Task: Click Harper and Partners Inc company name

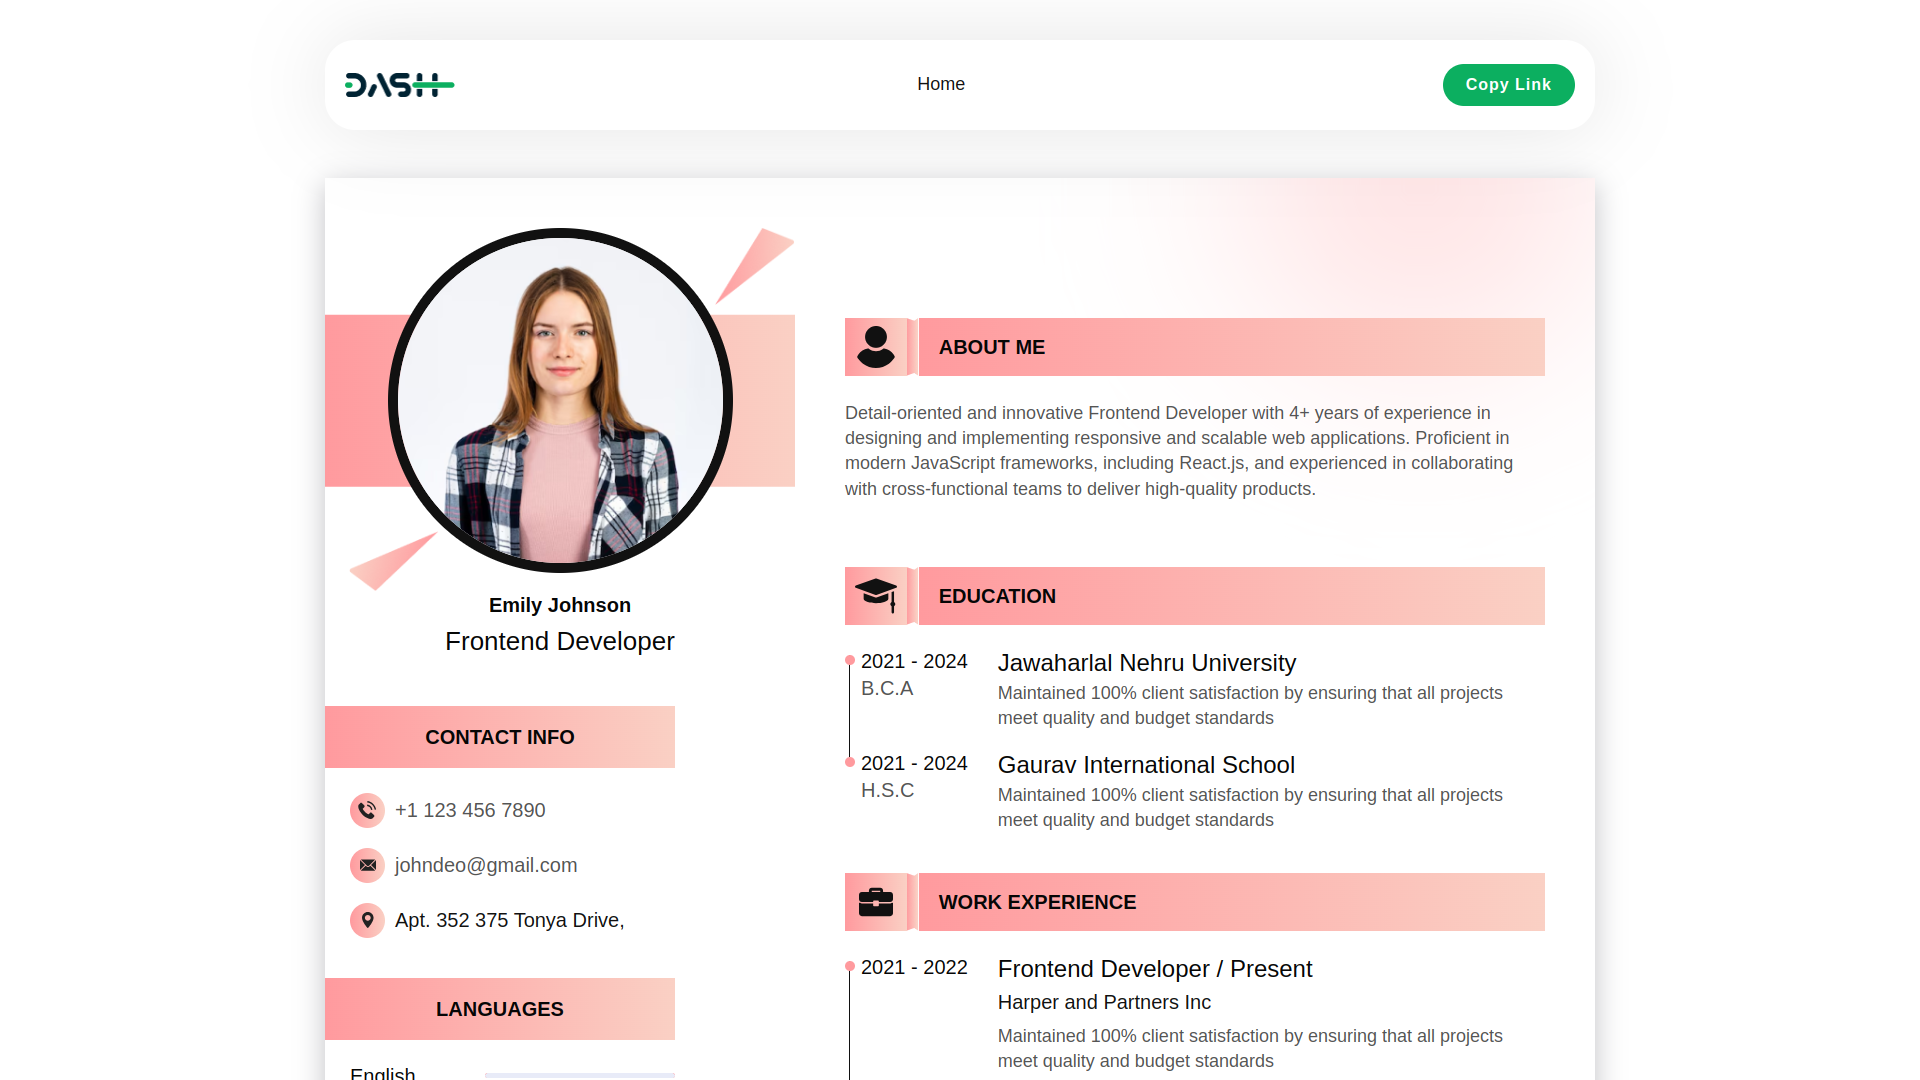Action: (1104, 1002)
